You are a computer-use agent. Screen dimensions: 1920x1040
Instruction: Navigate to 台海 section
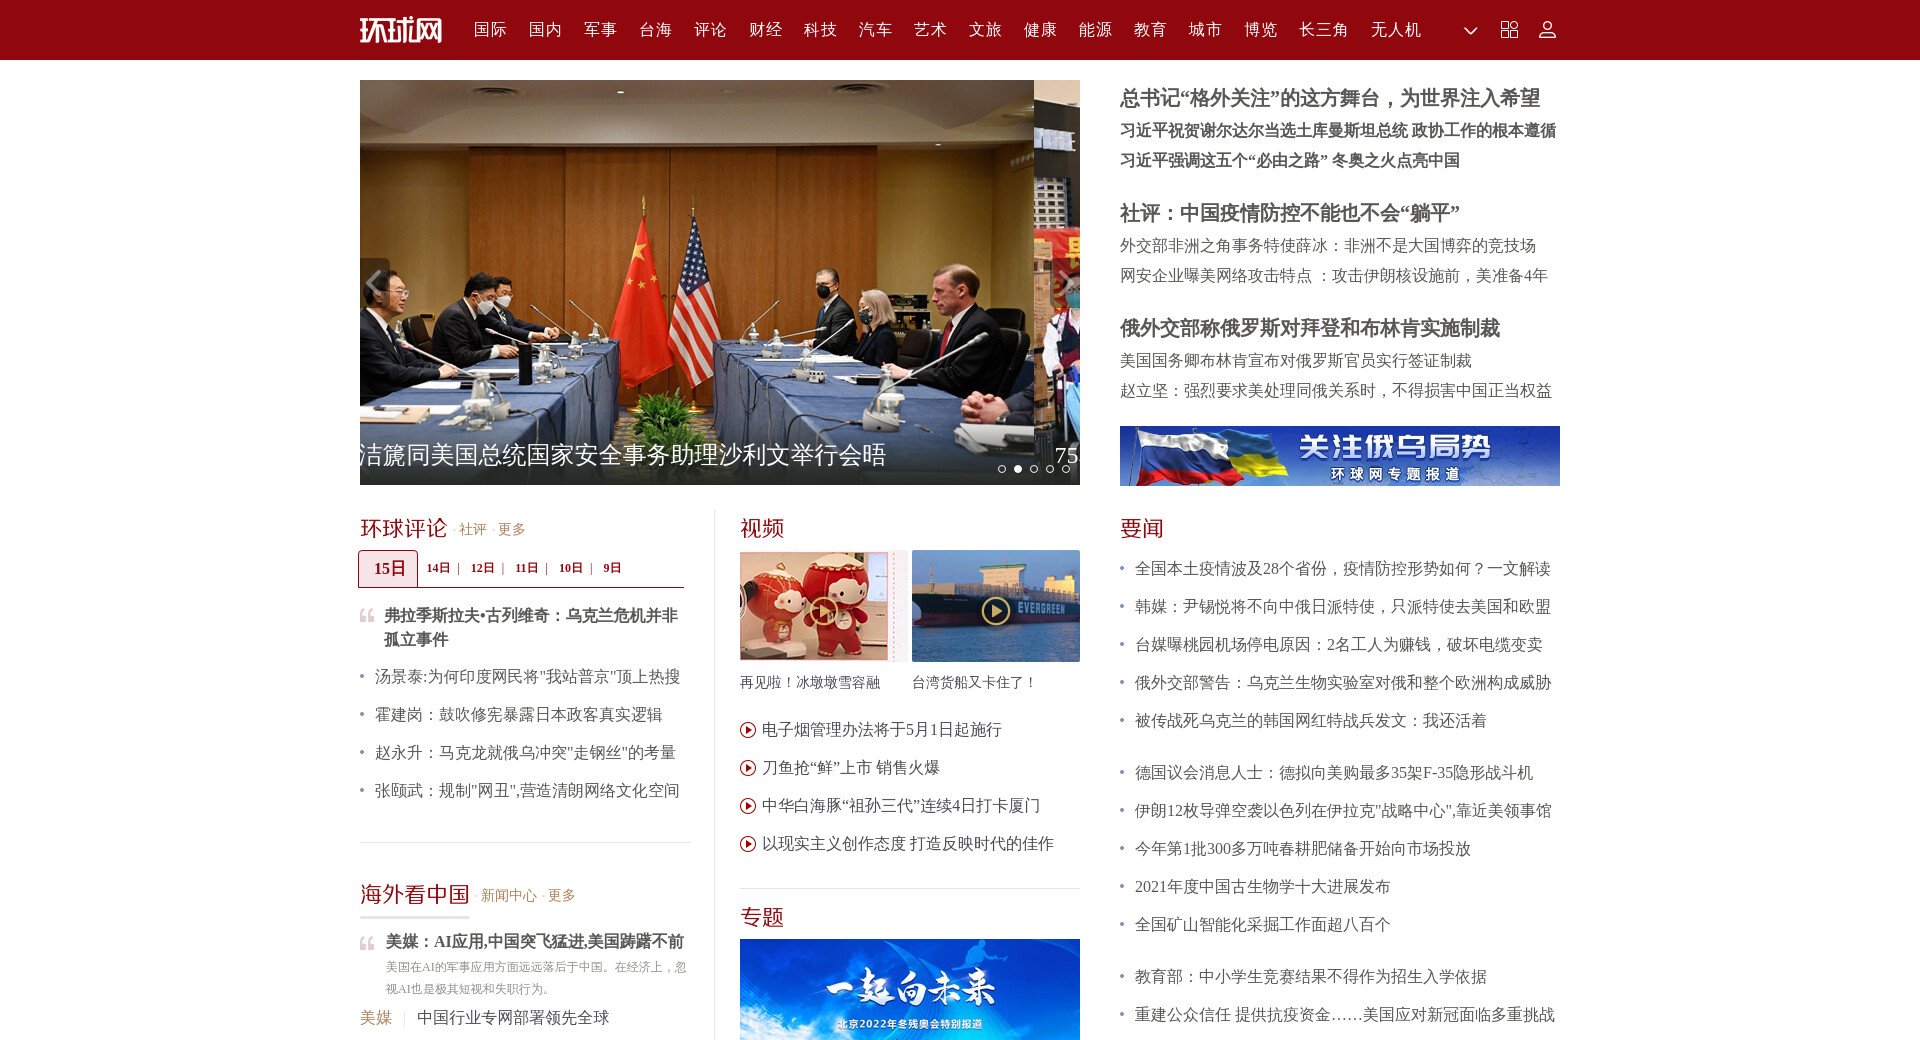[x=655, y=30]
